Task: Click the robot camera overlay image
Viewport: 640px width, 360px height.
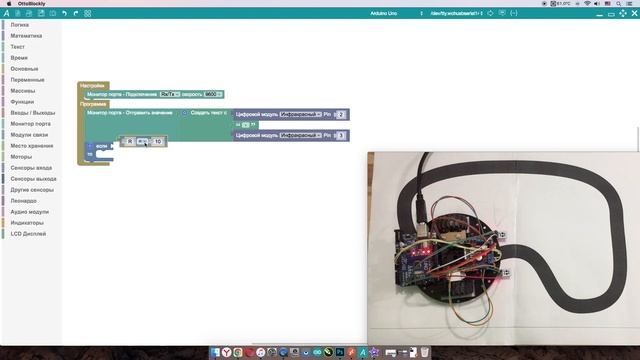Action: 503,248
